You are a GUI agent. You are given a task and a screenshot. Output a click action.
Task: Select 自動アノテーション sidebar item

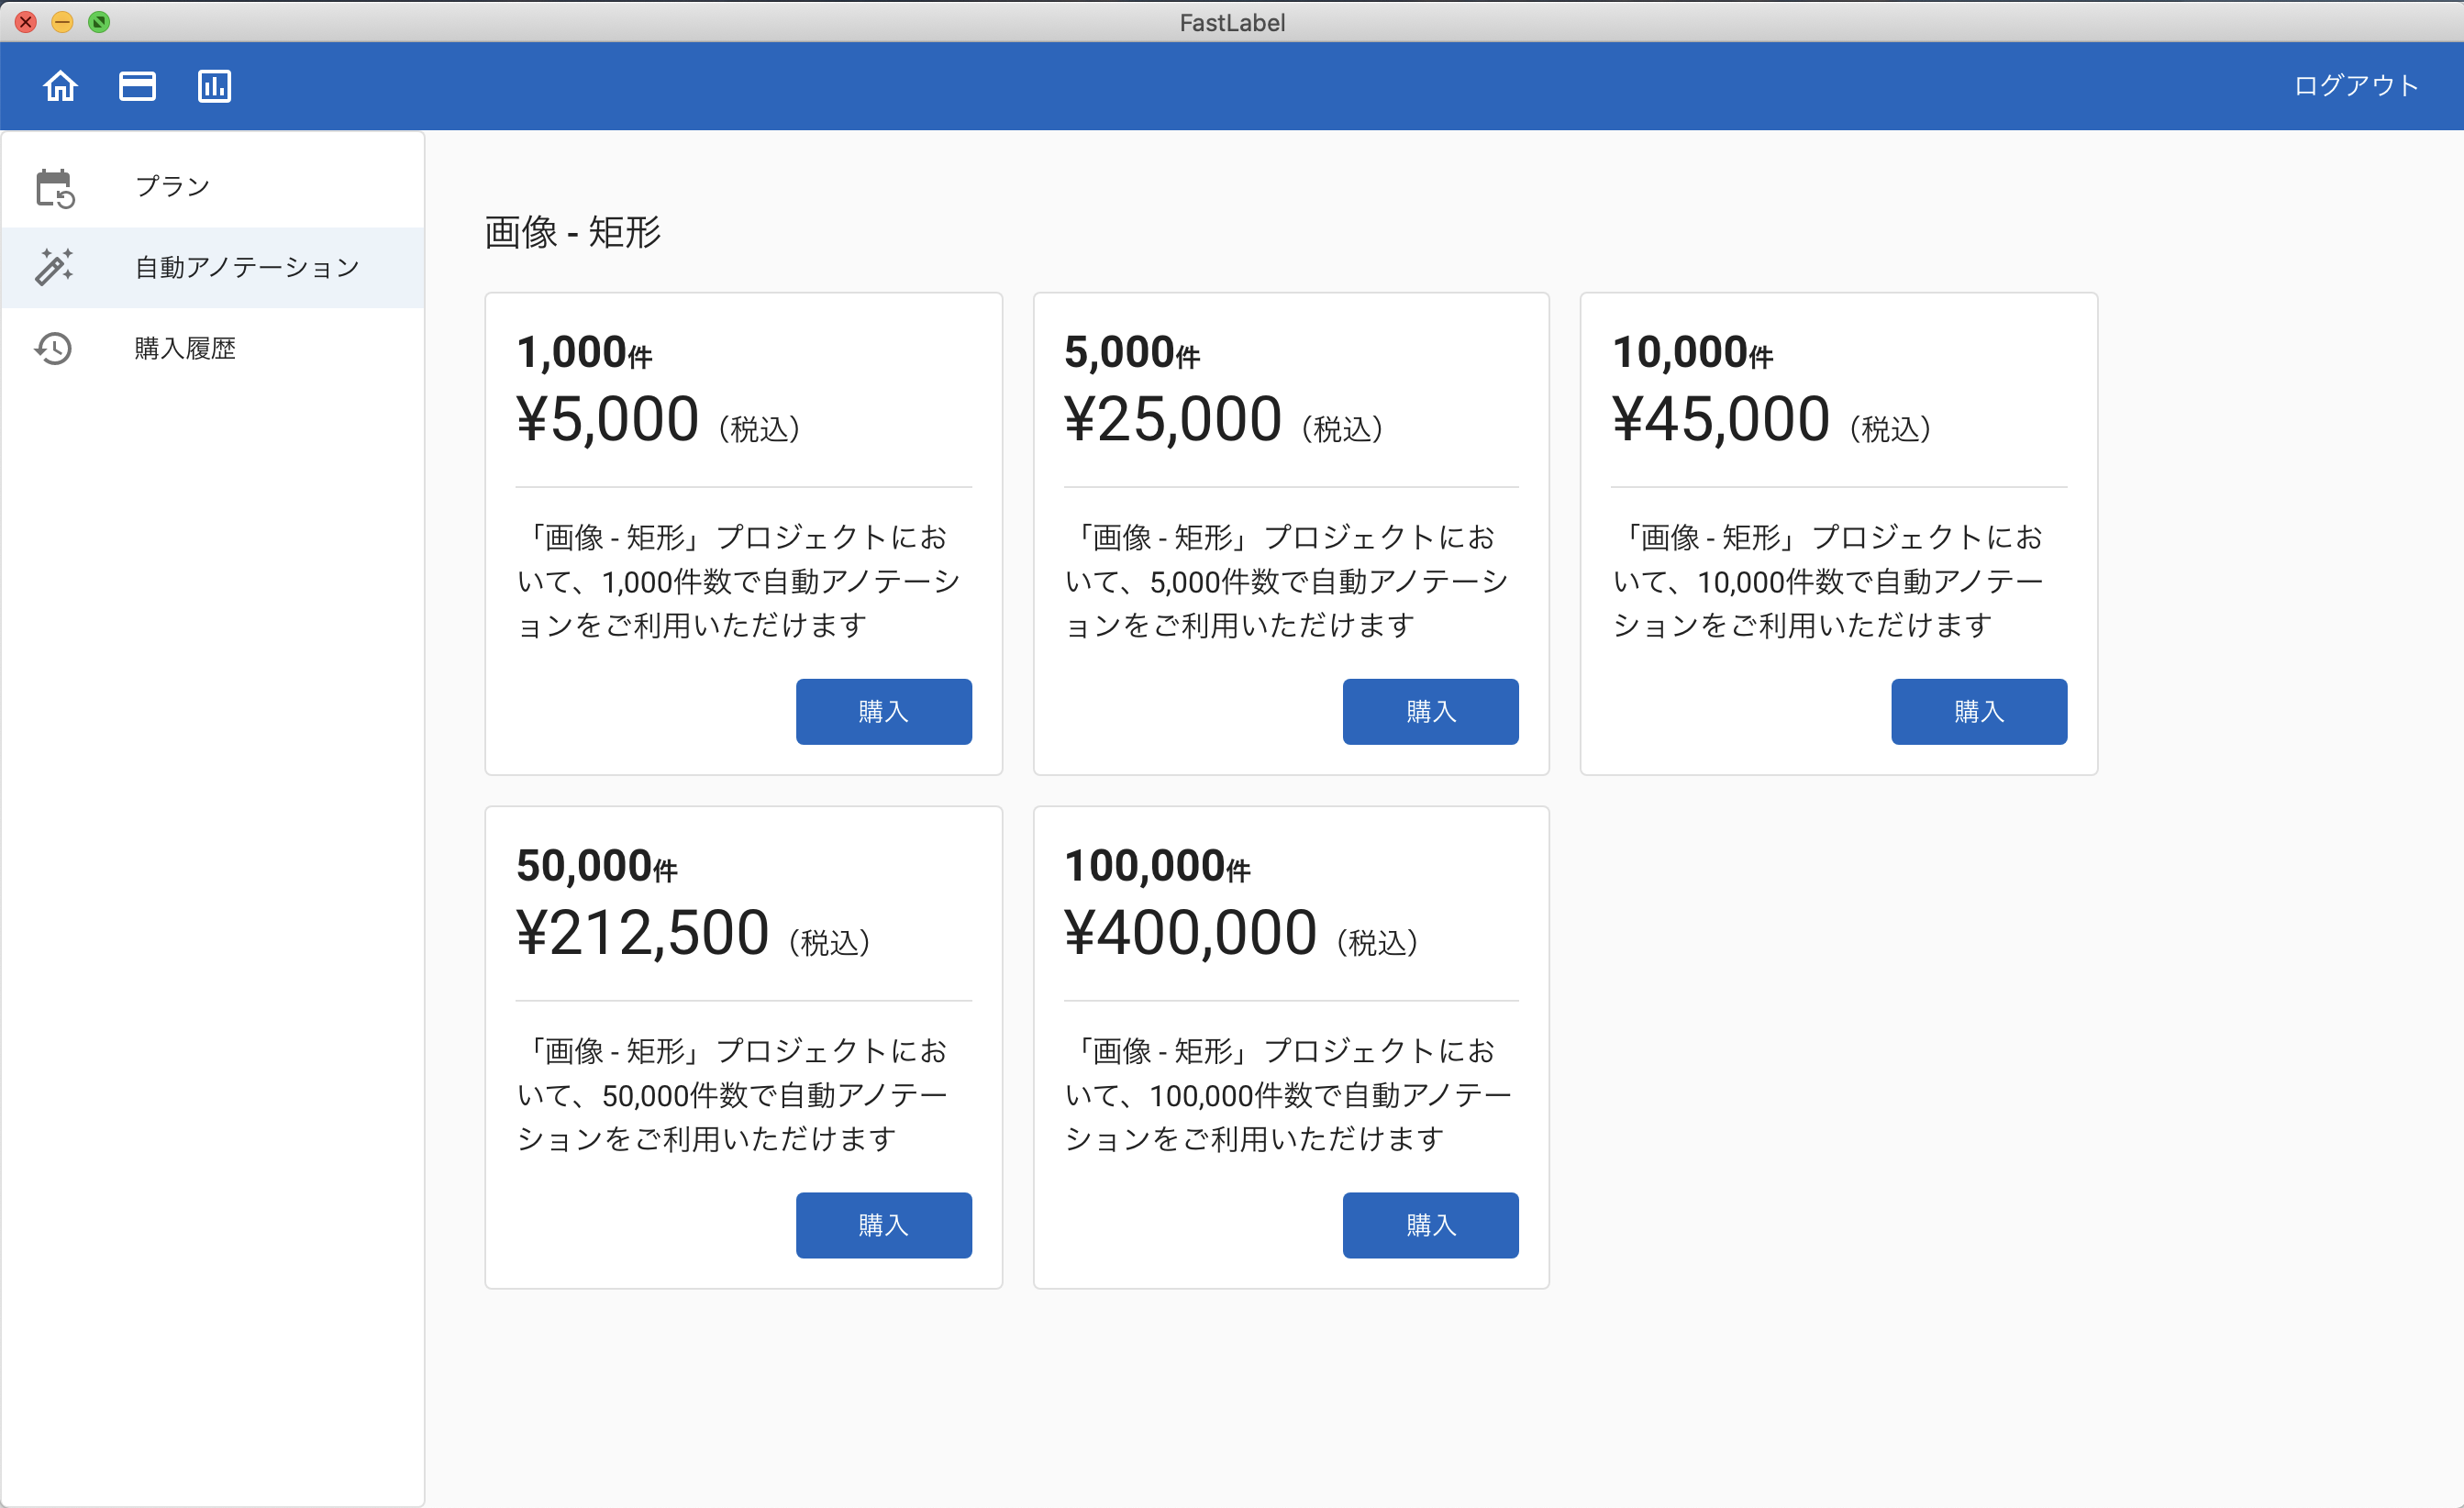[247, 267]
